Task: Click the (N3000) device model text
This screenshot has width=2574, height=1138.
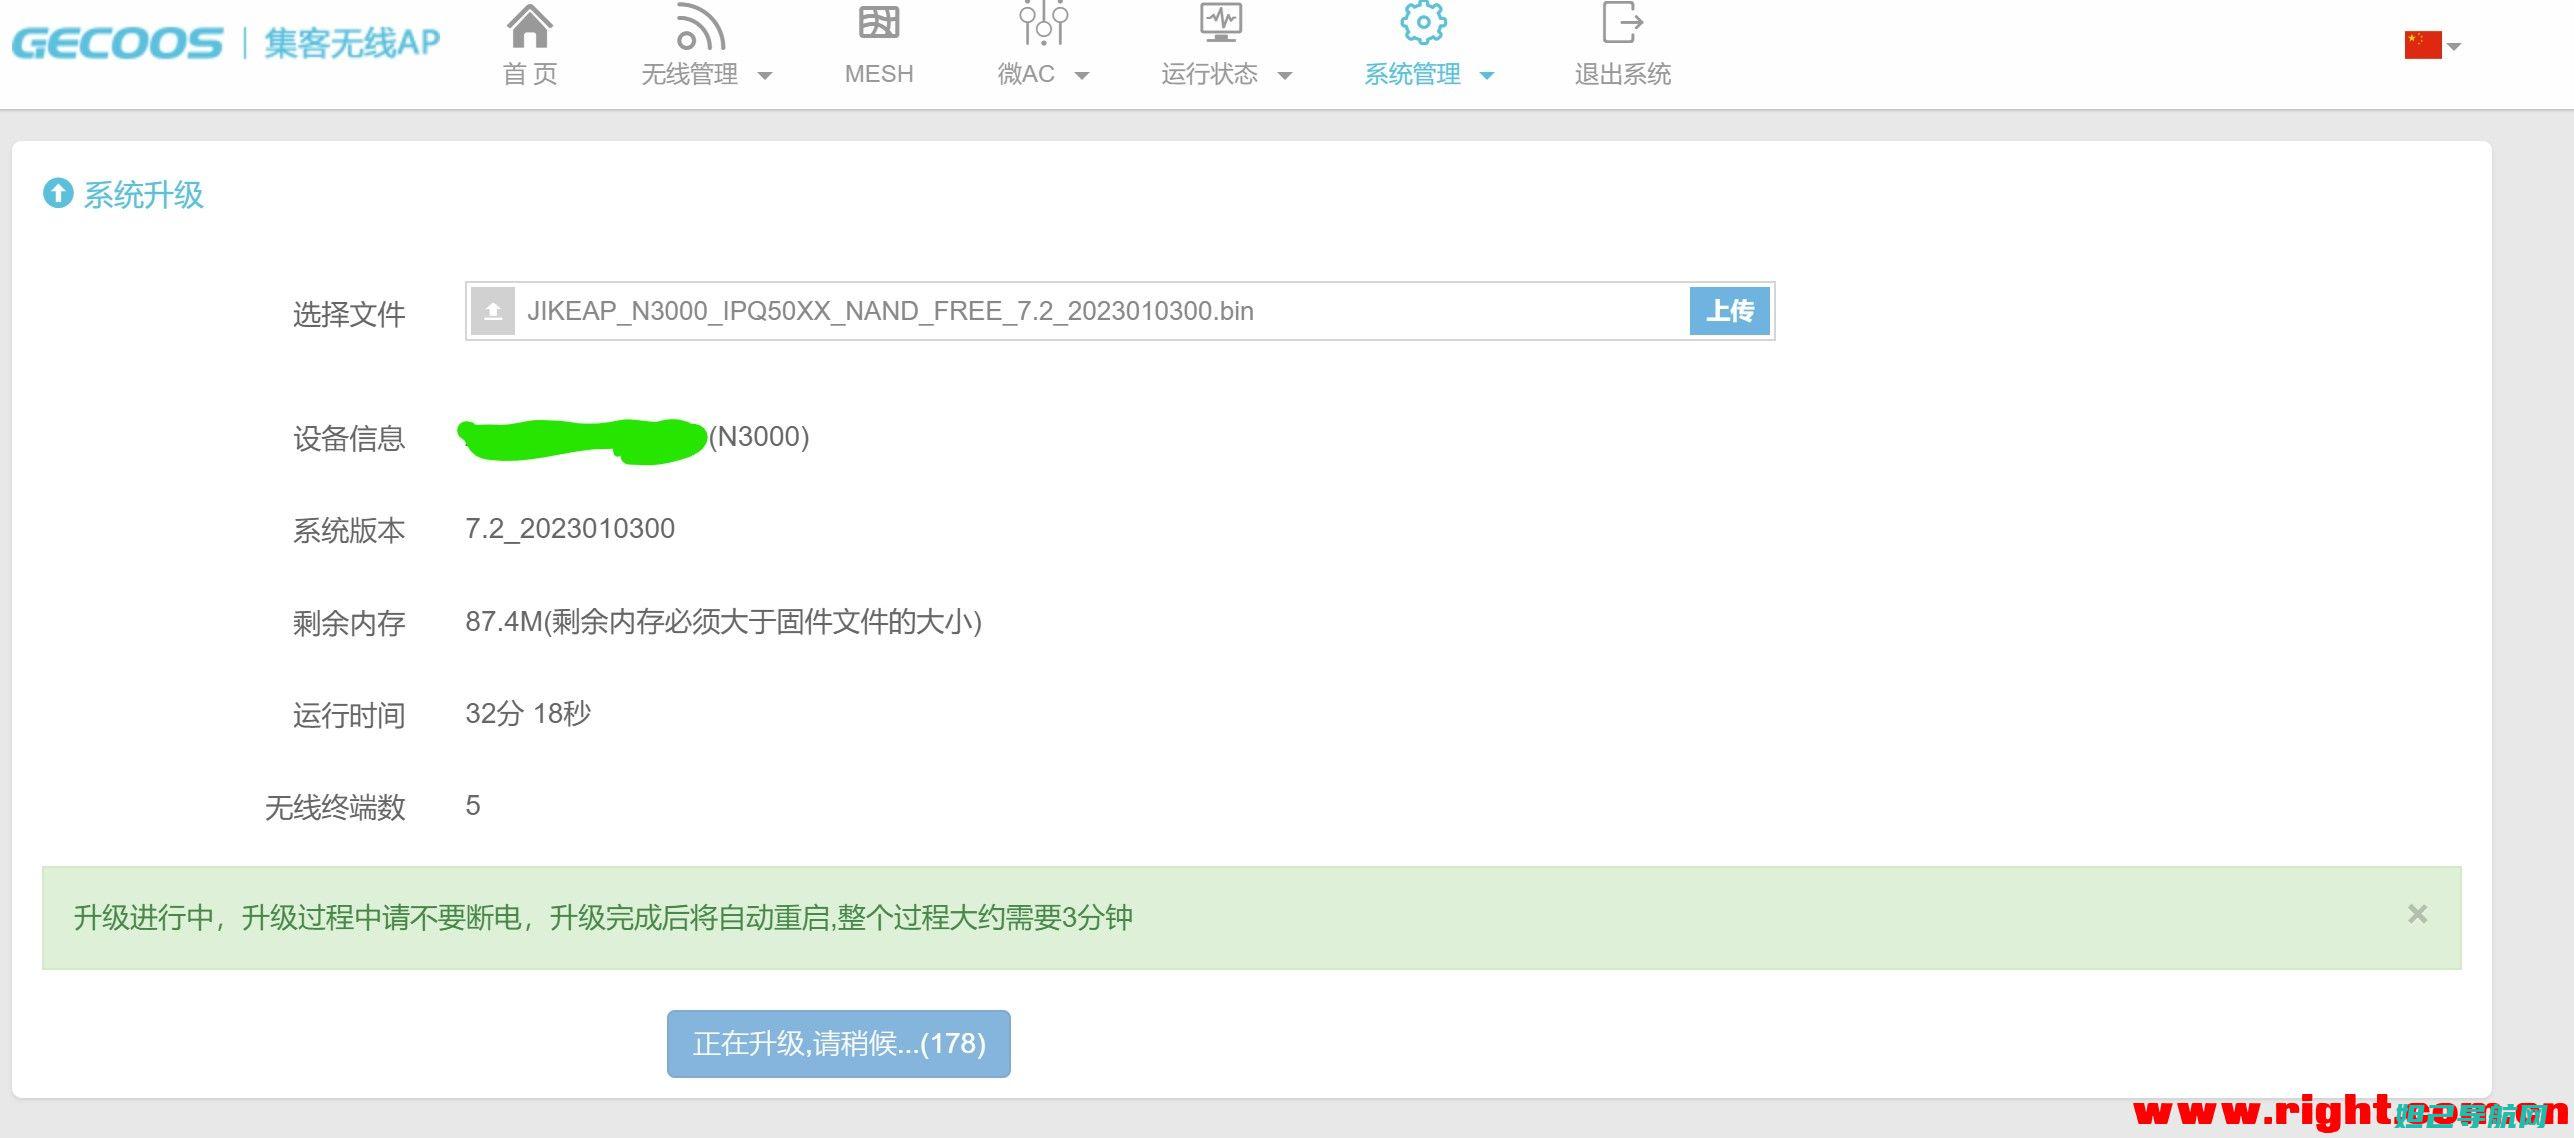Action: [759, 436]
